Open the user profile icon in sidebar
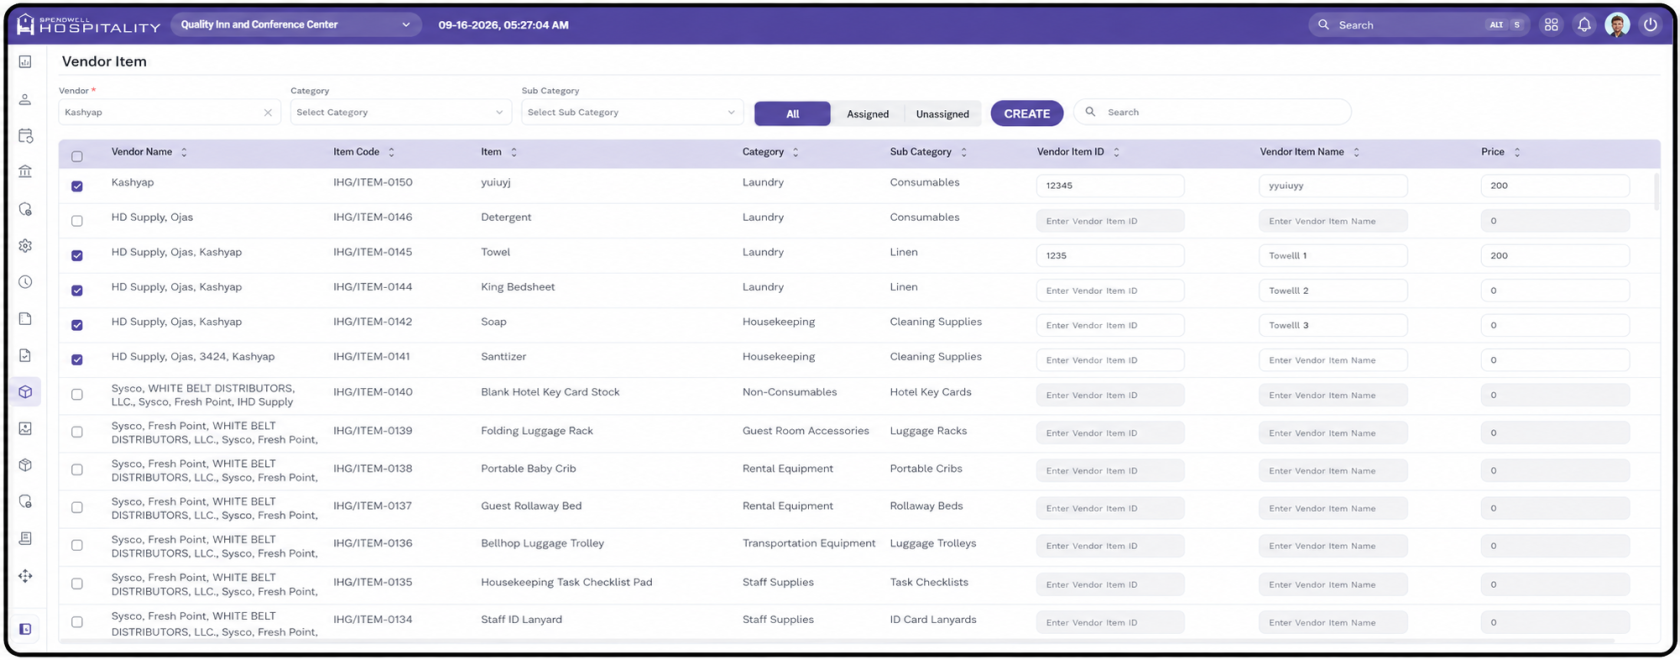 pos(25,99)
